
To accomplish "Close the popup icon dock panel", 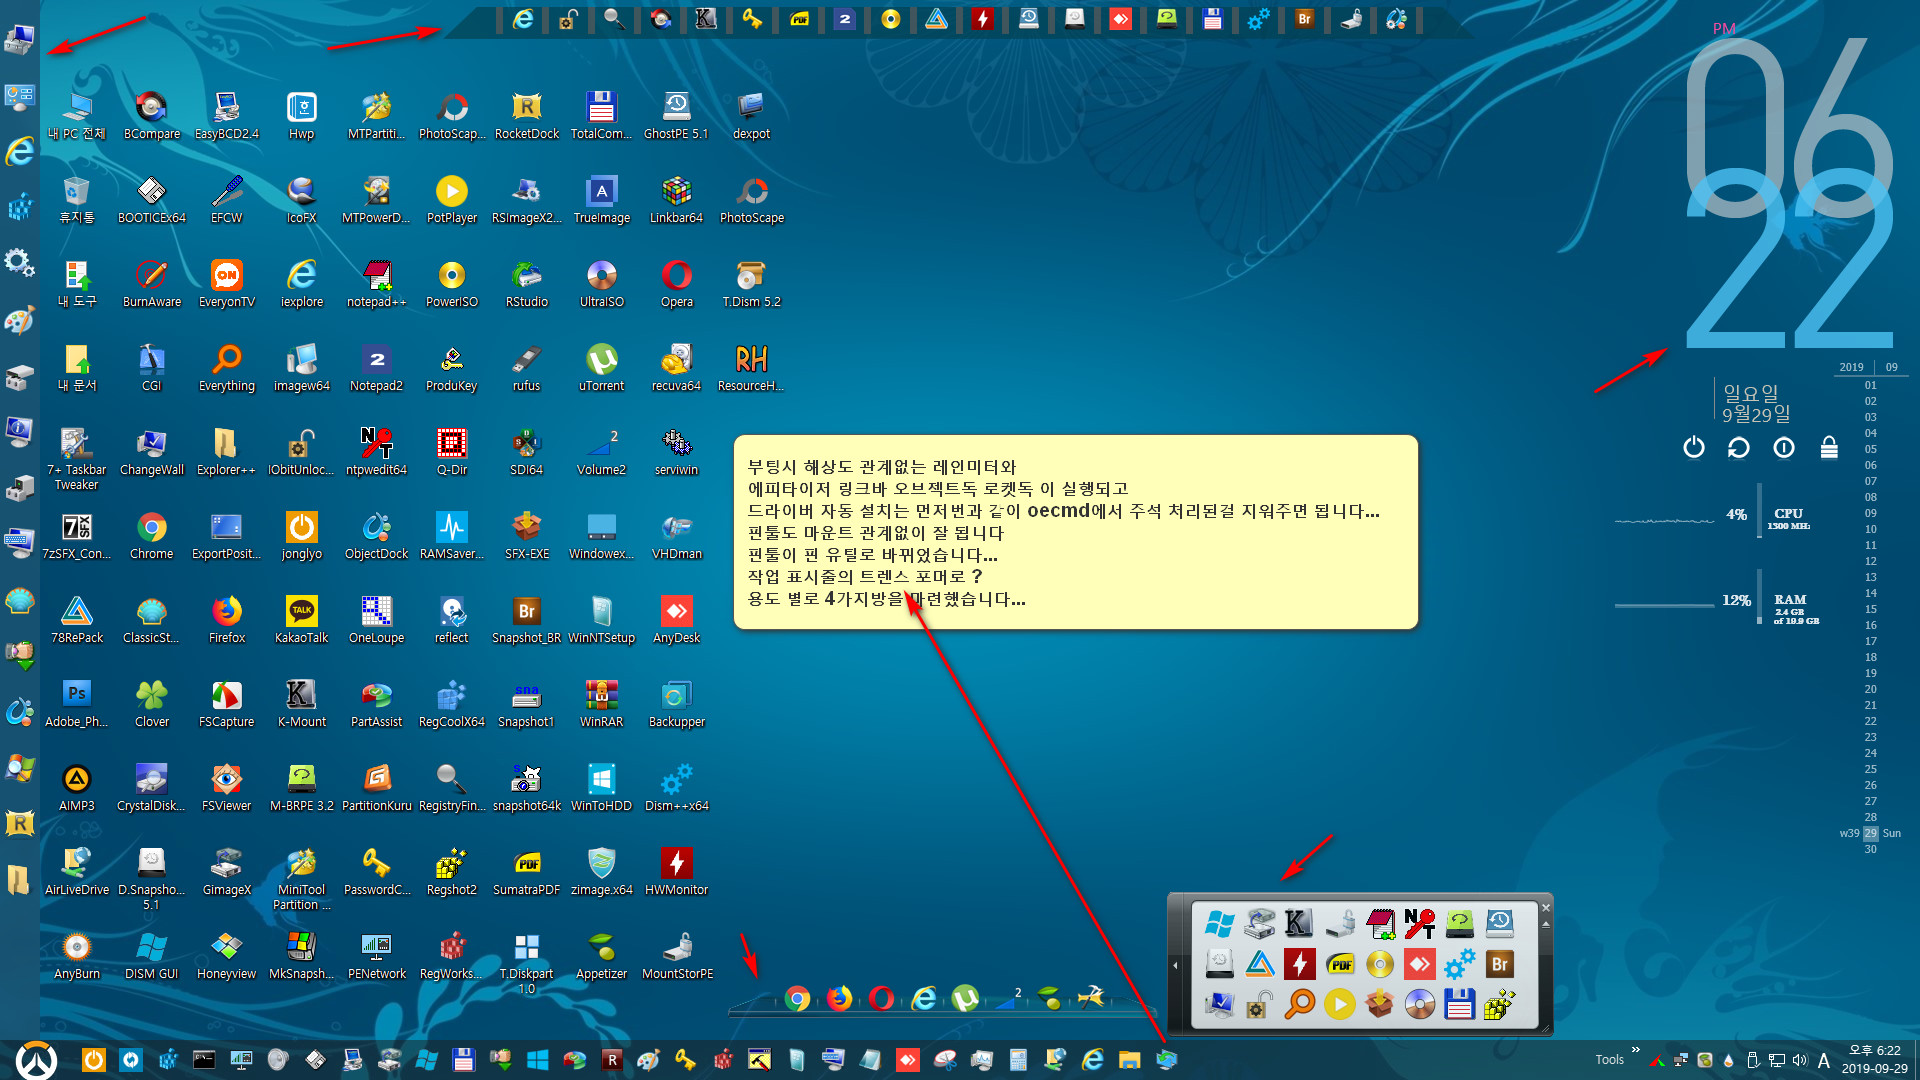I will pos(1545,908).
